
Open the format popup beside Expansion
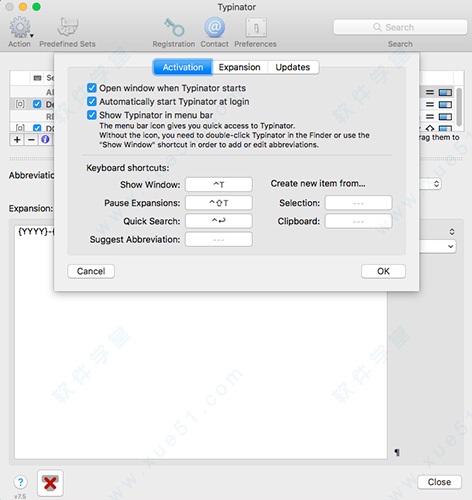point(451,231)
